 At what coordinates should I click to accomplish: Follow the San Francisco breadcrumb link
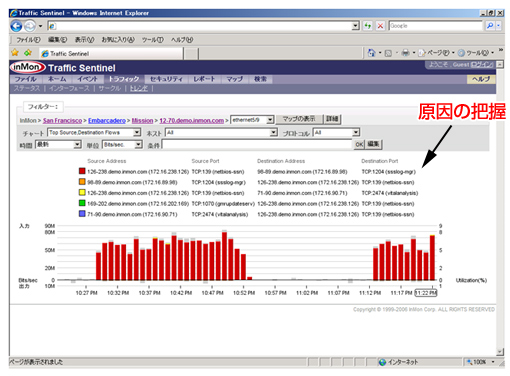62,120
